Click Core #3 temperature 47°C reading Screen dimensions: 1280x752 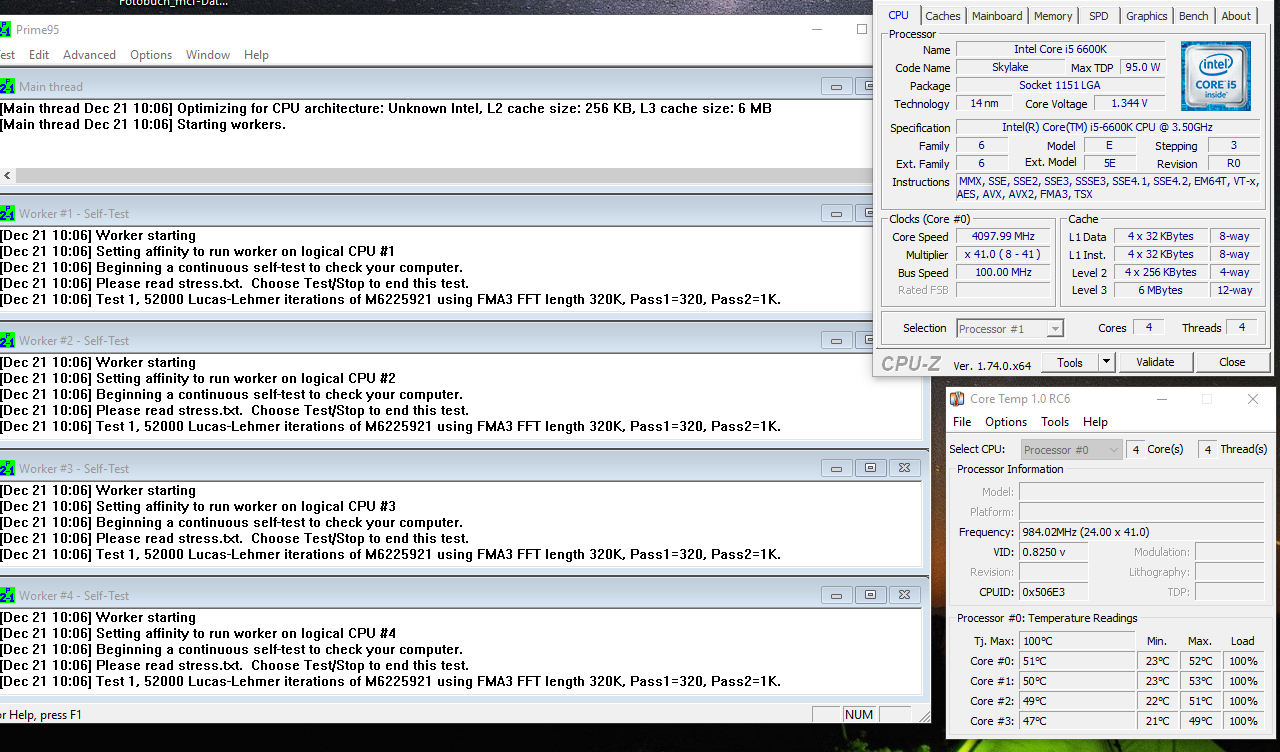click(1077, 721)
